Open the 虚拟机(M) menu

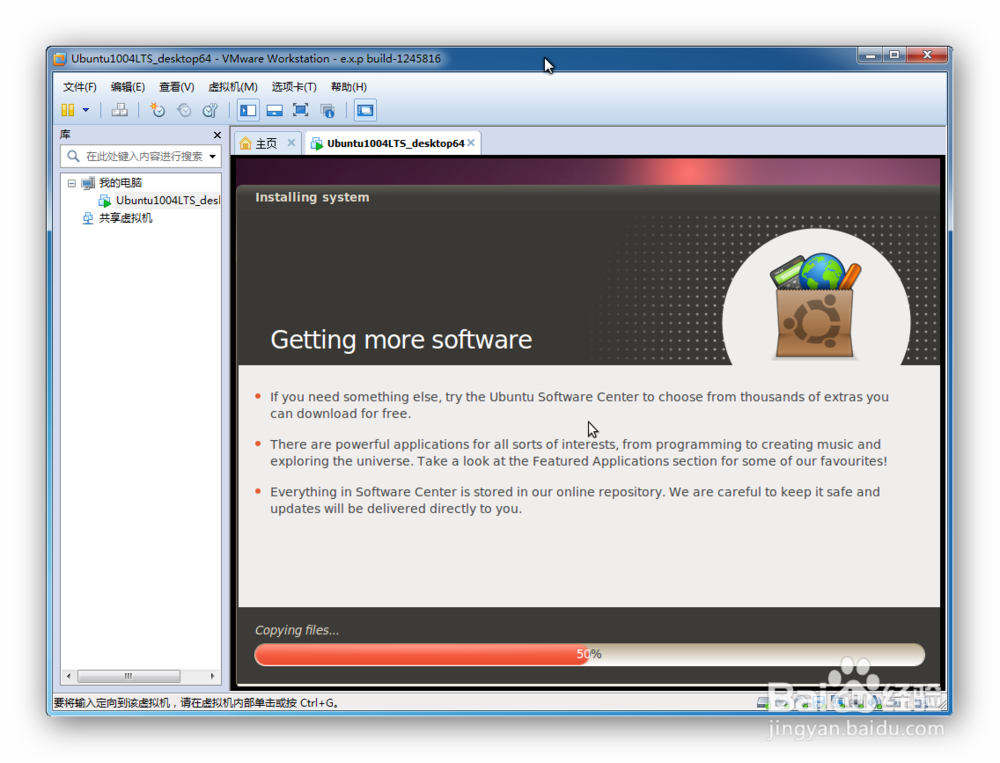coord(233,87)
